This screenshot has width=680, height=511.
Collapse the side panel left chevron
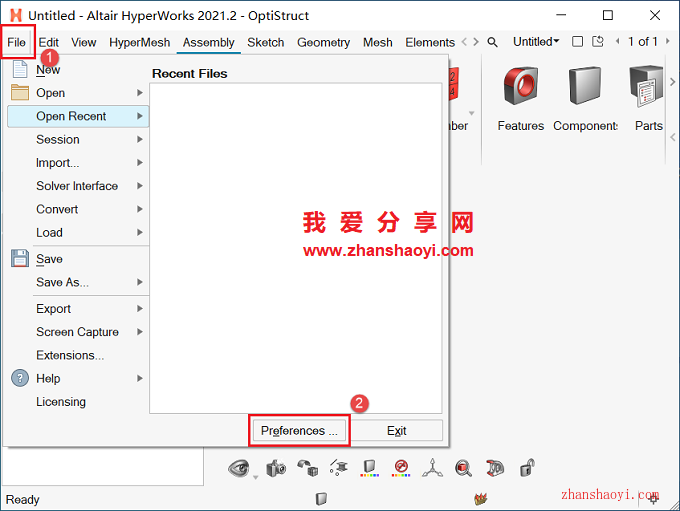pyautogui.click(x=673, y=137)
